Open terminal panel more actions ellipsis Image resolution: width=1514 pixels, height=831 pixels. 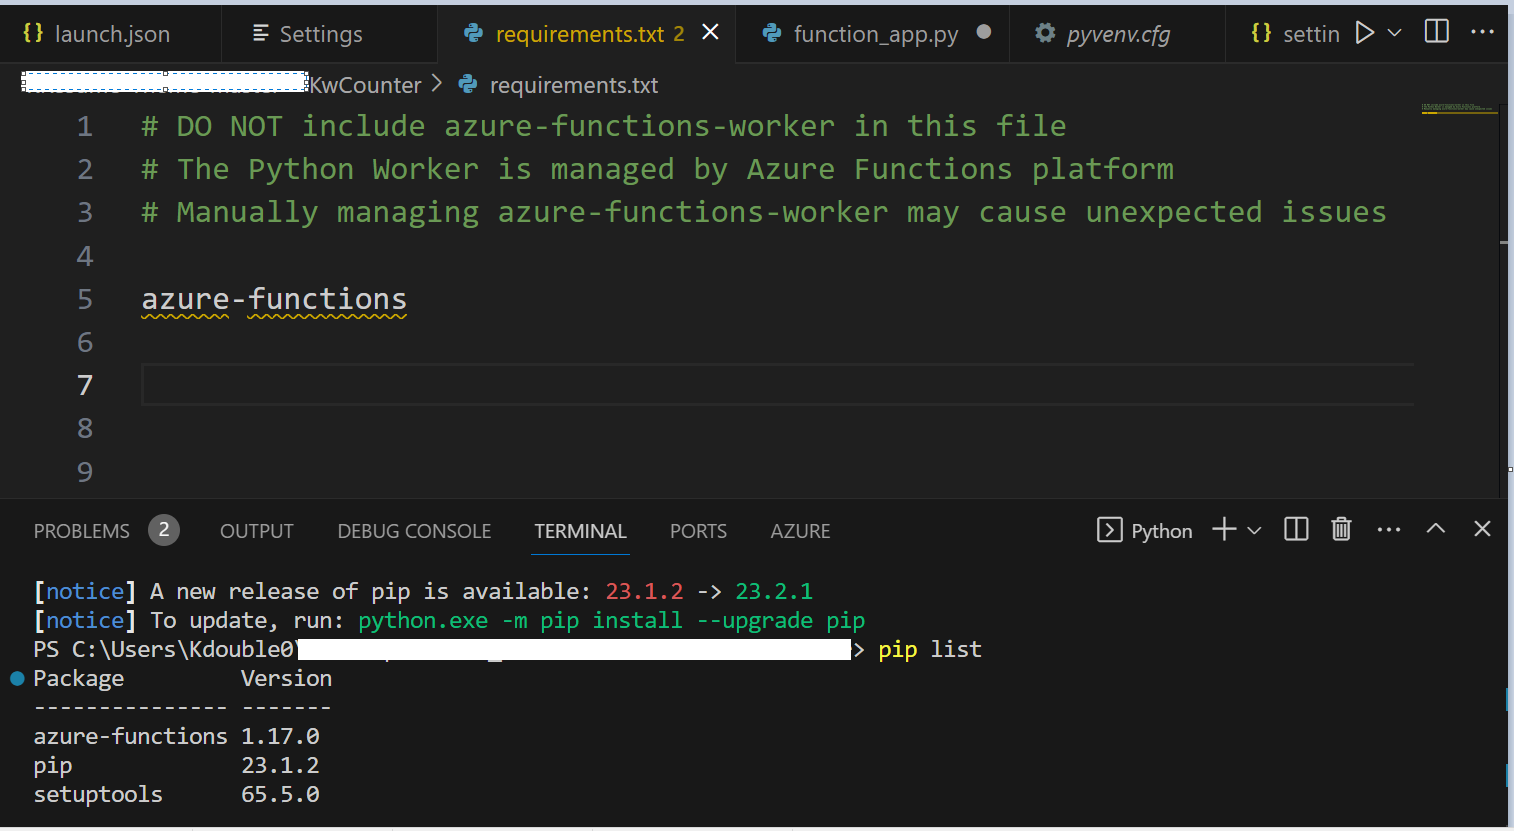point(1389,530)
